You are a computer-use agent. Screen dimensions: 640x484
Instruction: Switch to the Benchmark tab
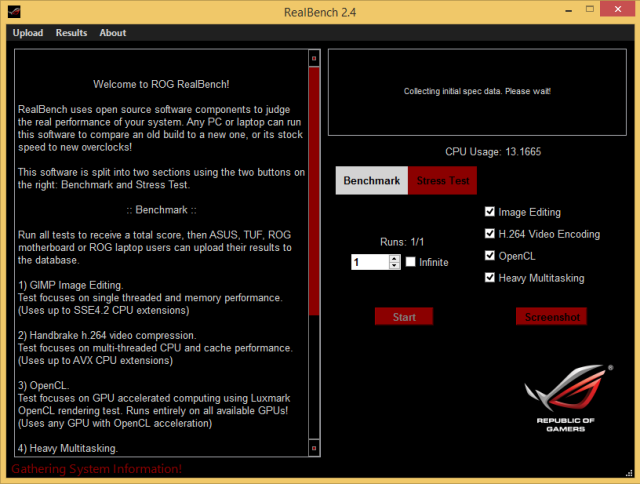[x=371, y=180]
